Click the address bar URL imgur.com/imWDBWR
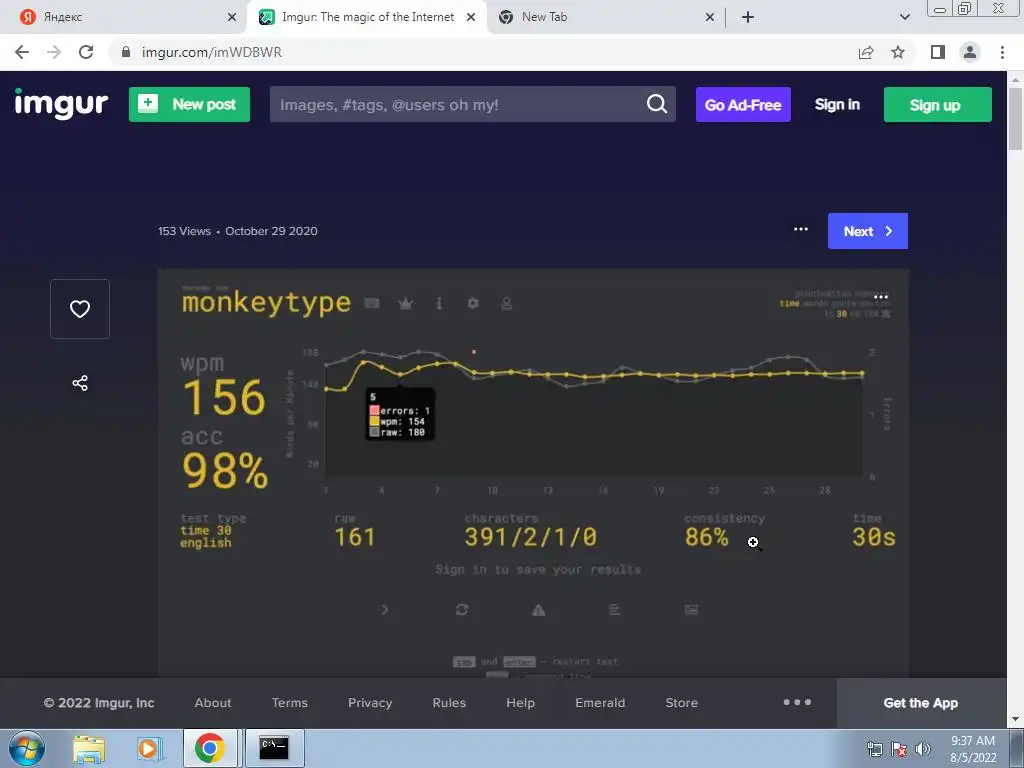The height and width of the screenshot is (768, 1024). tap(212, 52)
